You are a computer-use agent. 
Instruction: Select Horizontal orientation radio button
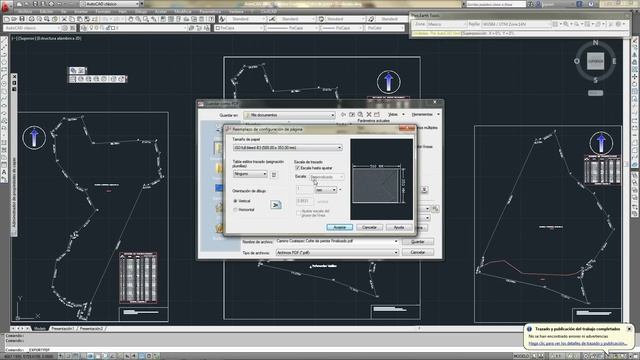click(x=235, y=210)
